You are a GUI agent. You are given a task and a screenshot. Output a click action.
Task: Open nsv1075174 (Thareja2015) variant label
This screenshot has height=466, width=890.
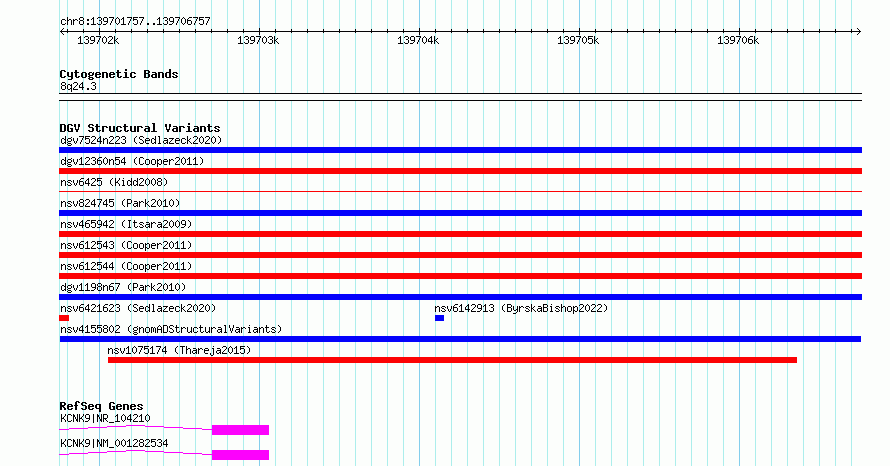[179, 350]
